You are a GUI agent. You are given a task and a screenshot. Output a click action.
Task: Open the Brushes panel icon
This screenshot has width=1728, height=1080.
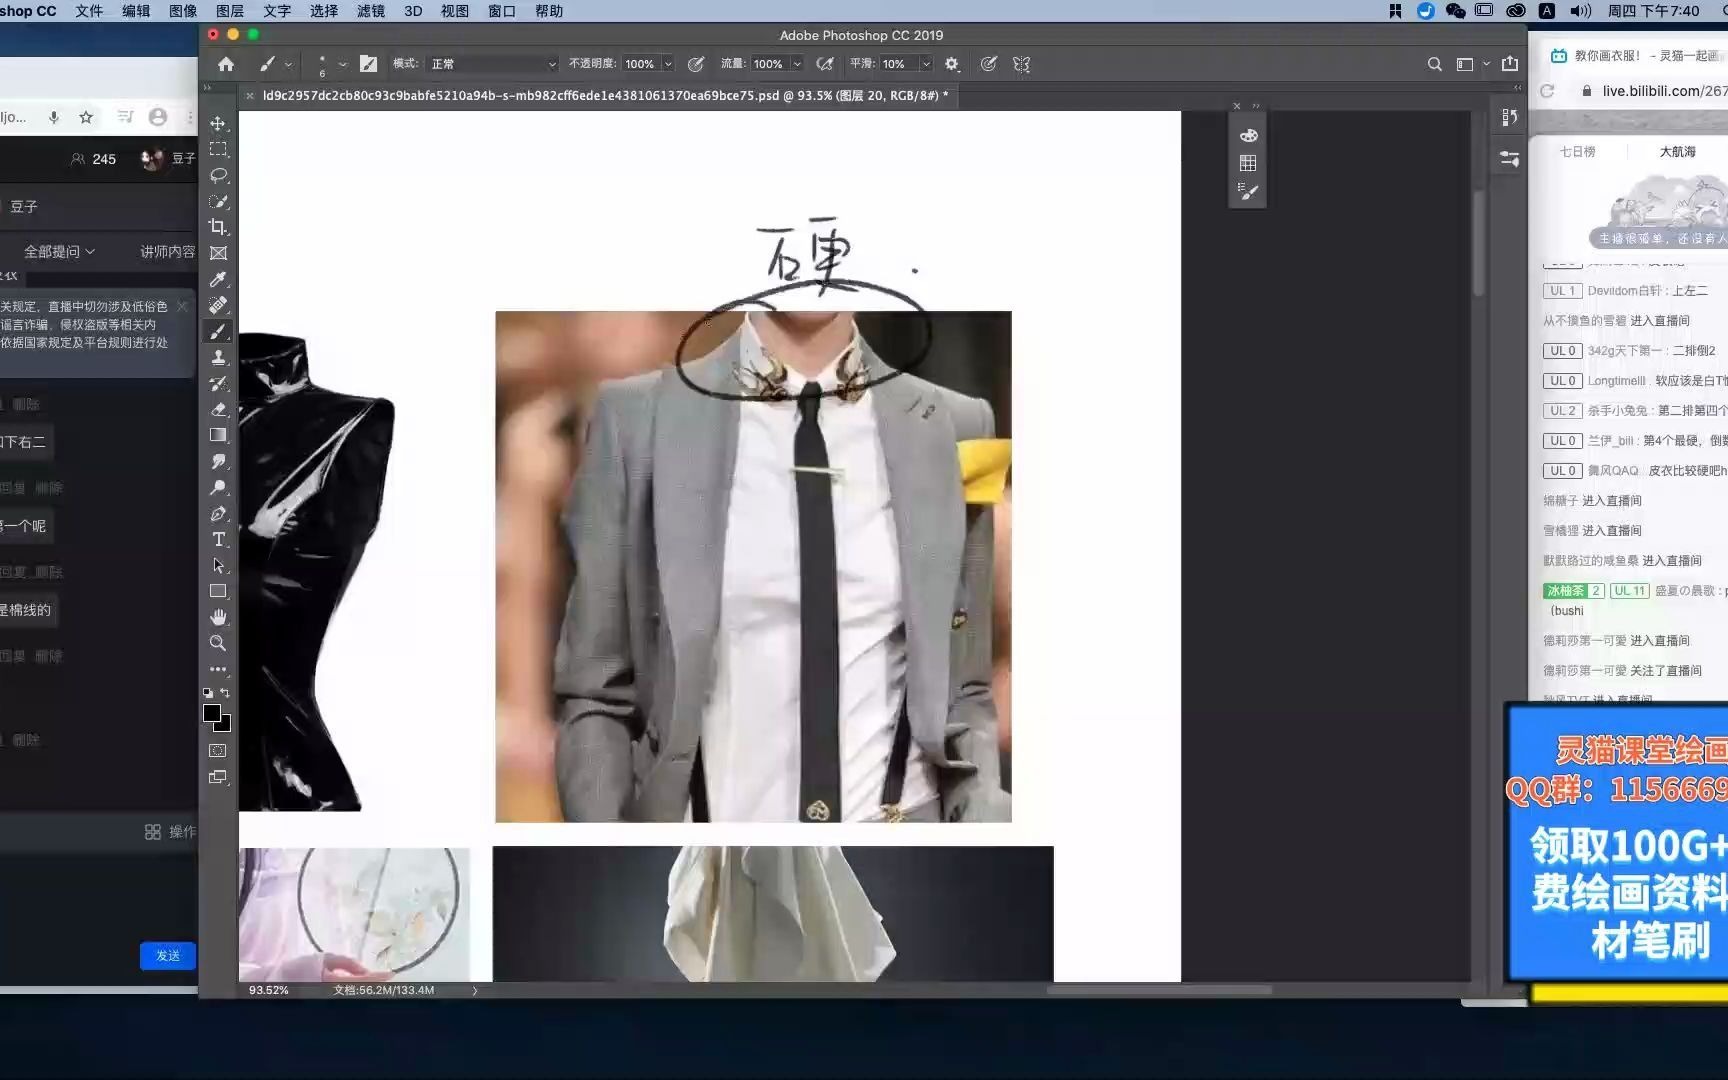(x=1248, y=191)
